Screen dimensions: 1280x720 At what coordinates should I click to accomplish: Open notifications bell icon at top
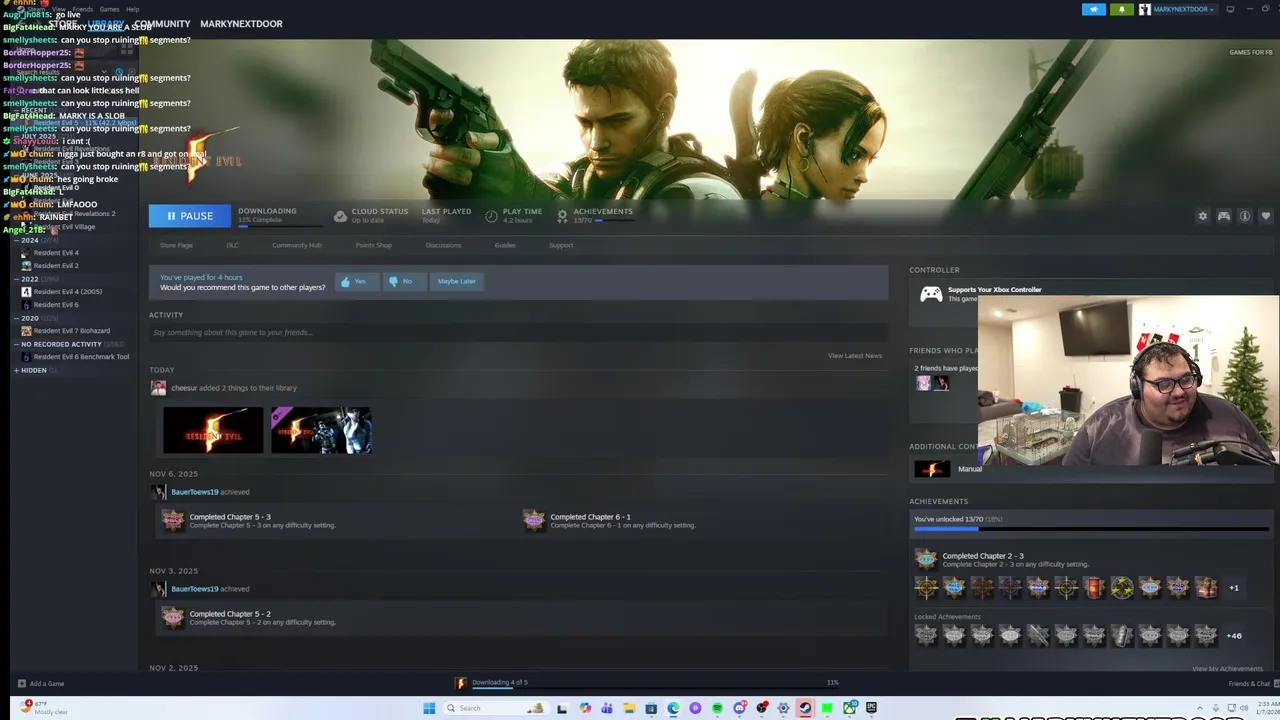(1121, 9)
